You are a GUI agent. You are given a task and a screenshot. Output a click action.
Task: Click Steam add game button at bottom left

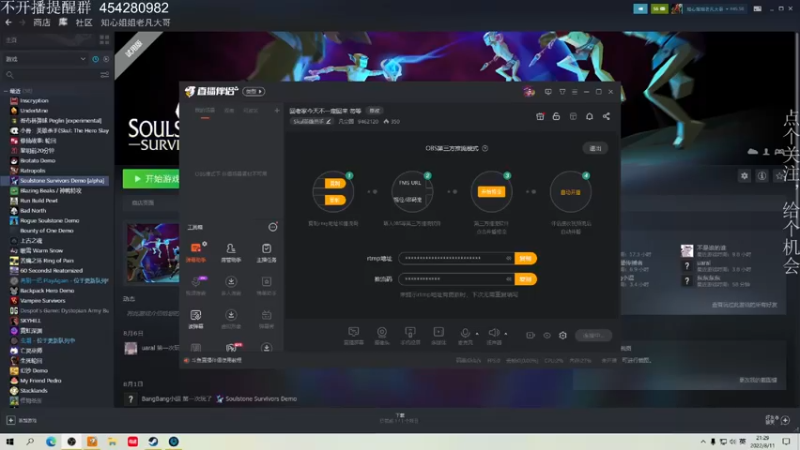click(x=10, y=420)
